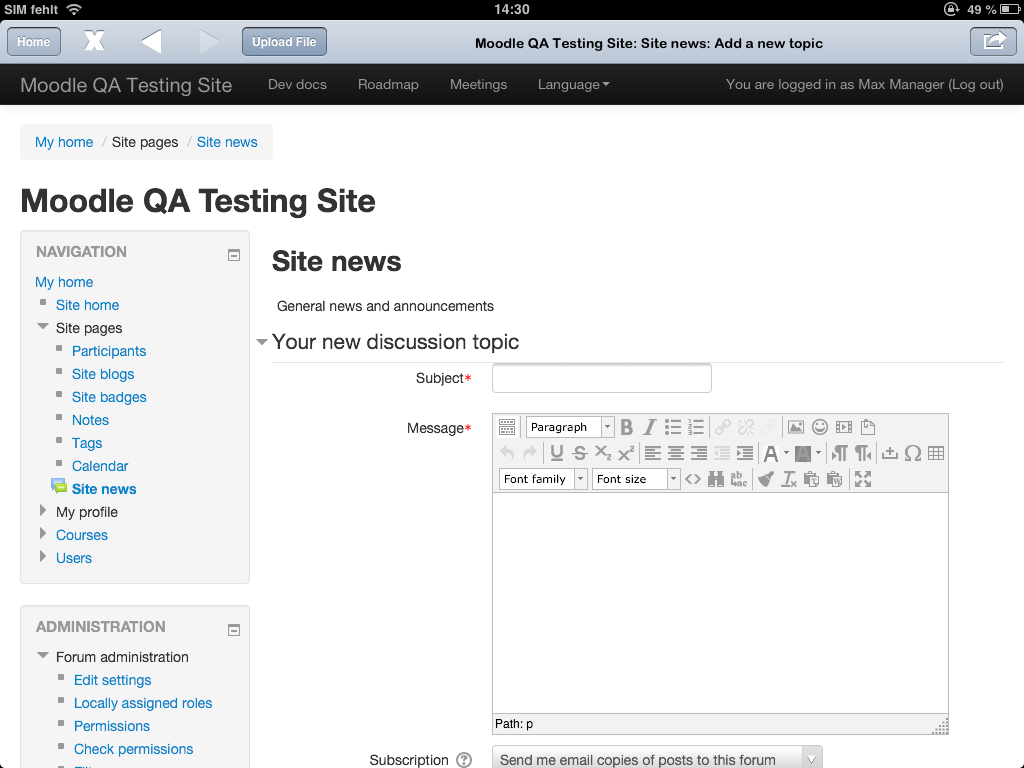
Task: Open Subscription help question icon
Action: pos(464,760)
